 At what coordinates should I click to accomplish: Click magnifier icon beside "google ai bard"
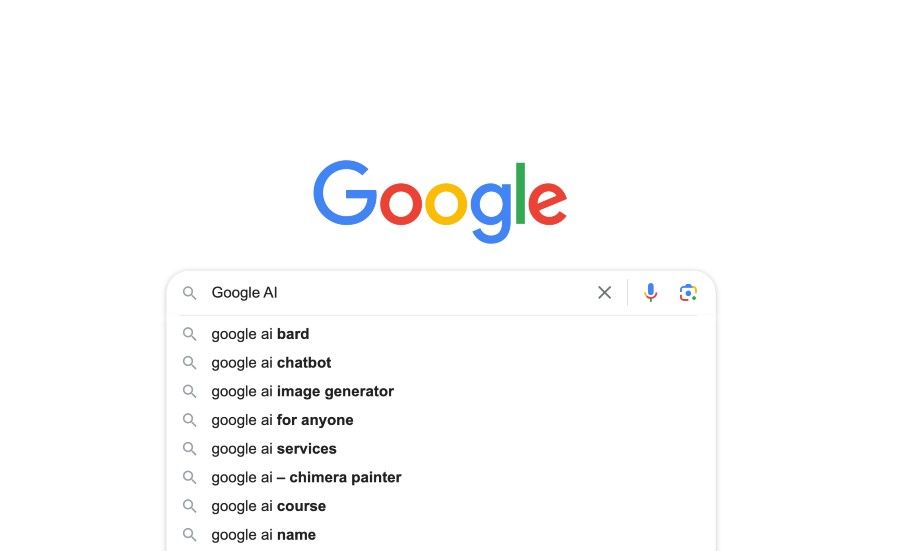(189, 334)
